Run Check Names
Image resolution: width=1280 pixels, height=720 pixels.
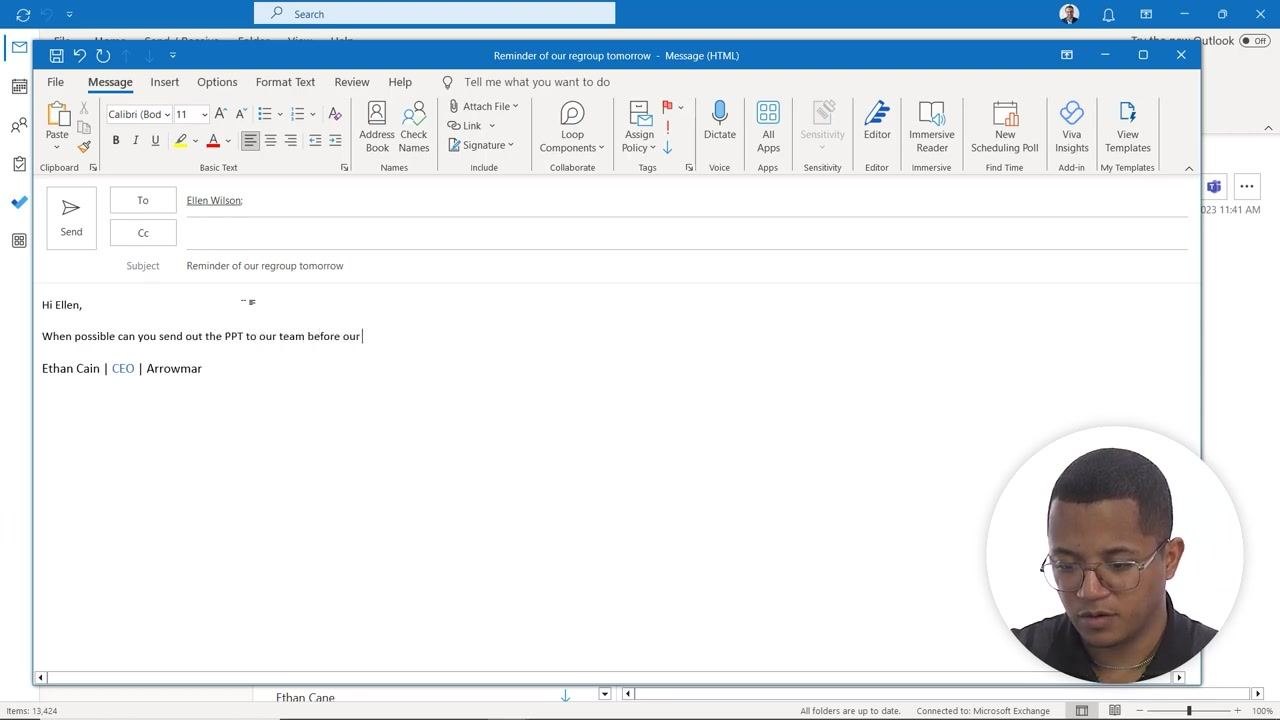[x=414, y=127]
